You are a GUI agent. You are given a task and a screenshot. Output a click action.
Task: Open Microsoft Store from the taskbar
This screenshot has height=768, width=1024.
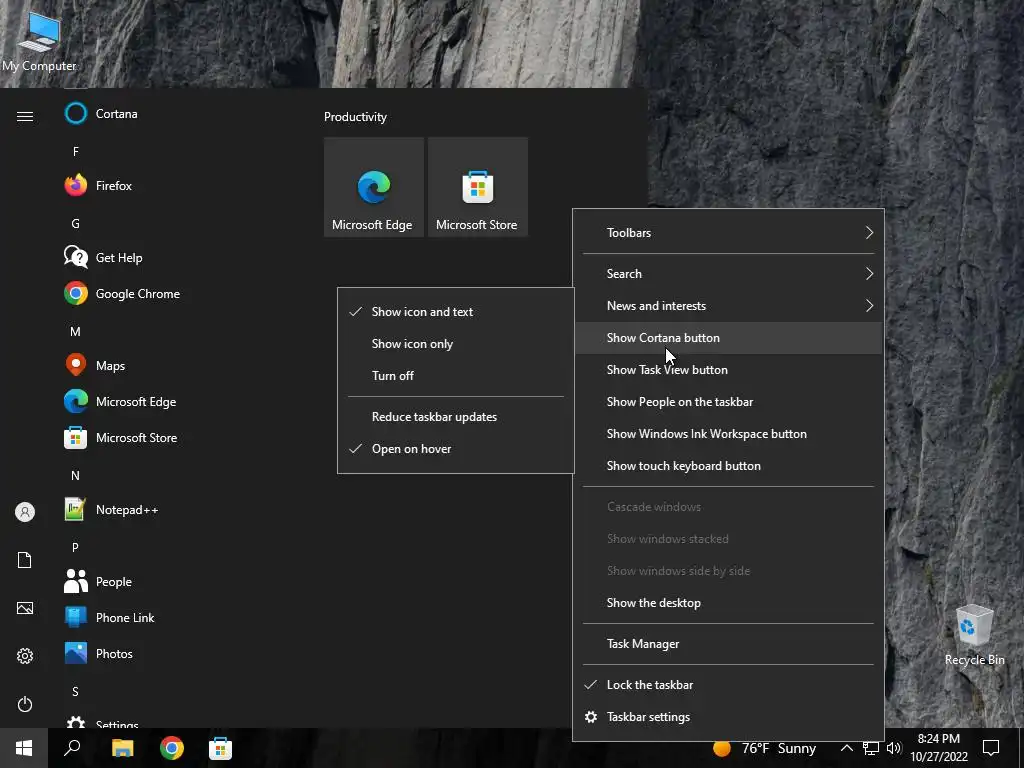pos(220,748)
